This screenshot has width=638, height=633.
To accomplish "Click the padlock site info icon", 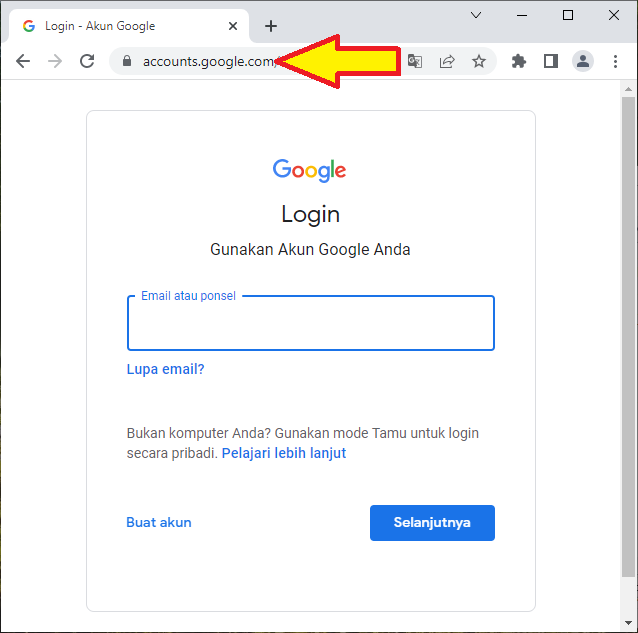I will click(127, 61).
